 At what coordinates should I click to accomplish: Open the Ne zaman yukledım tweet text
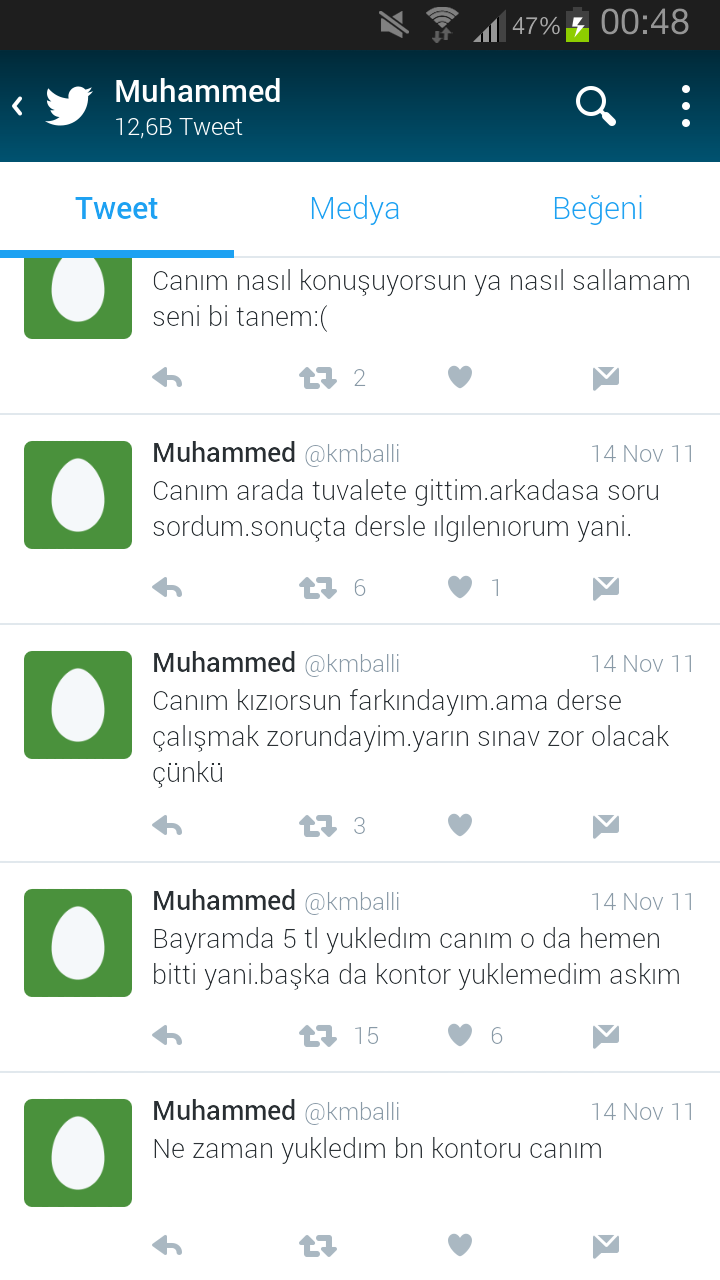377,1149
